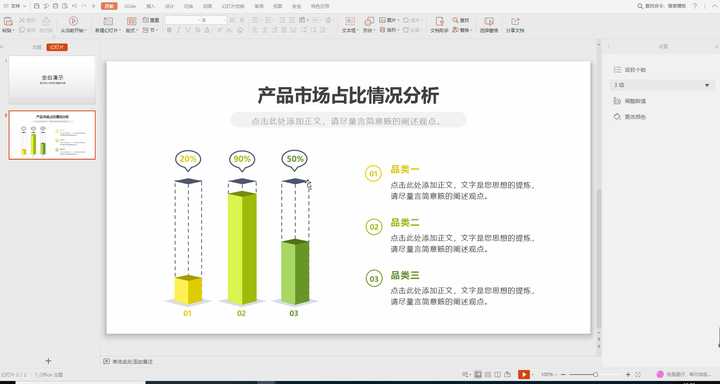Open the Insert ribbon tab

[150, 6]
